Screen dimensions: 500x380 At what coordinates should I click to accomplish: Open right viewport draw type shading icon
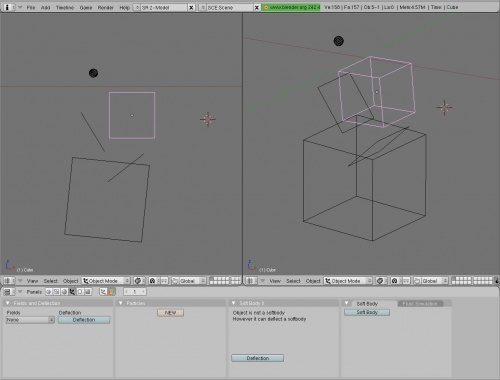[381, 281]
